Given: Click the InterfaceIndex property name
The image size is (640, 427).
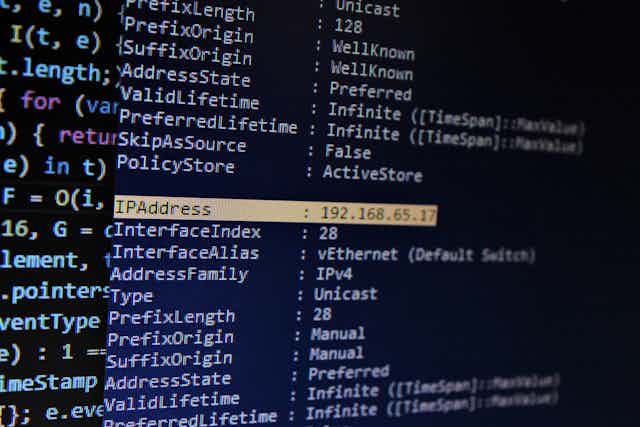Looking at the screenshot, I should click(x=187, y=231).
